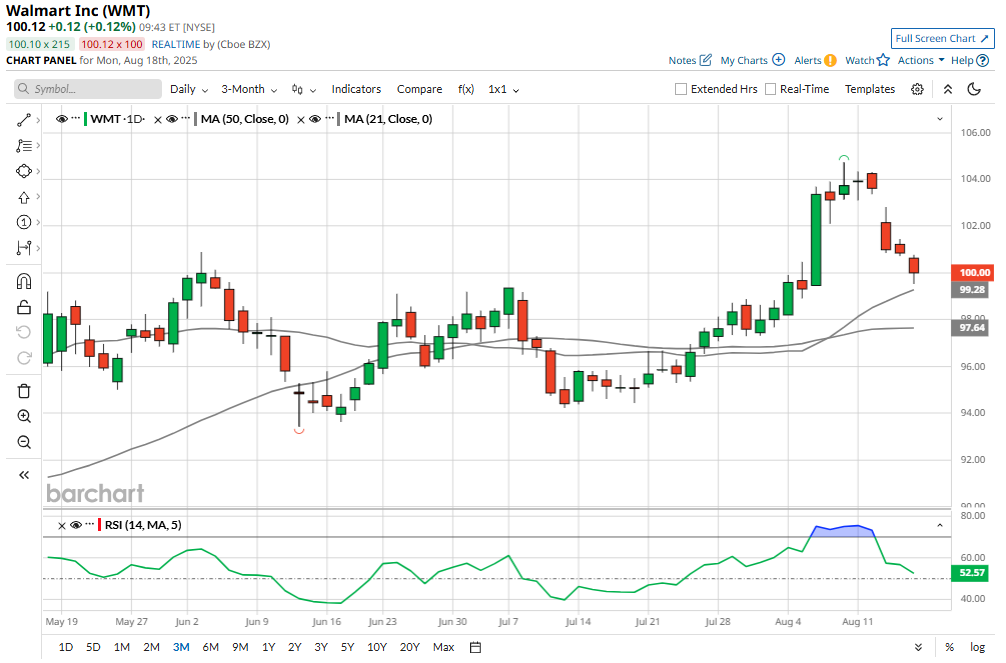
Task: Open the My Charts link
Action: [x=744, y=60]
